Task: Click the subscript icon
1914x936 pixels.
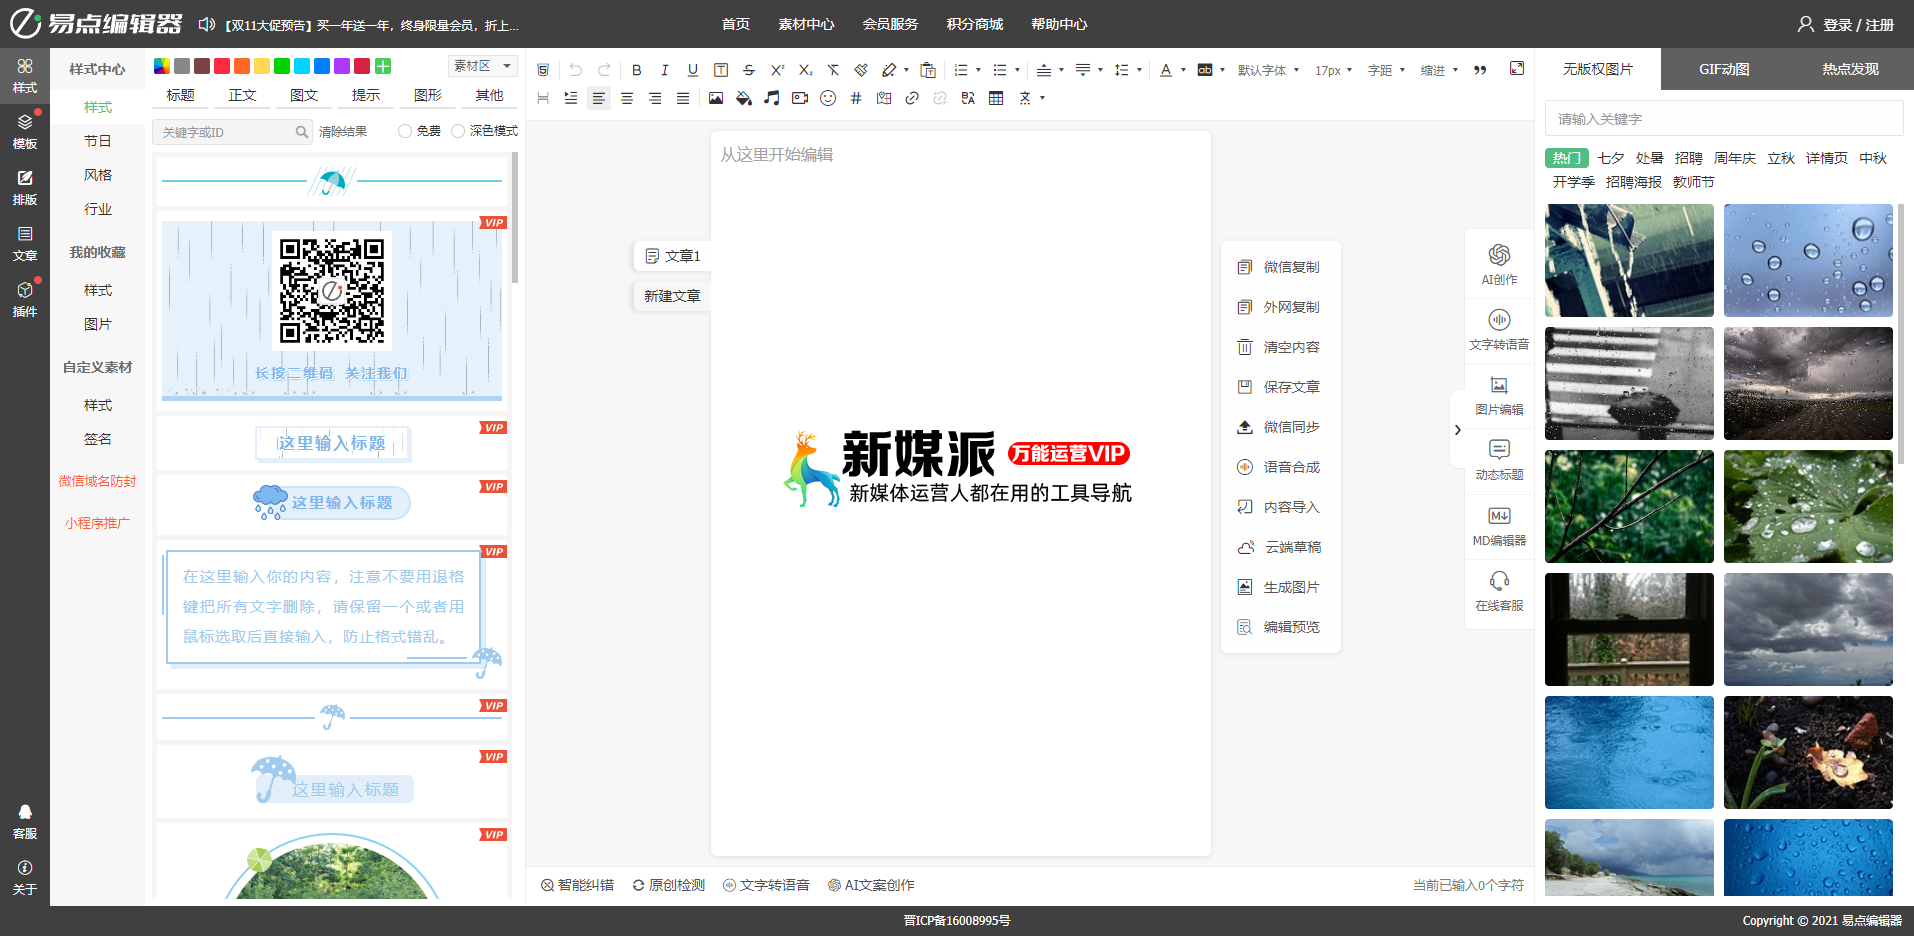Action: click(x=805, y=70)
